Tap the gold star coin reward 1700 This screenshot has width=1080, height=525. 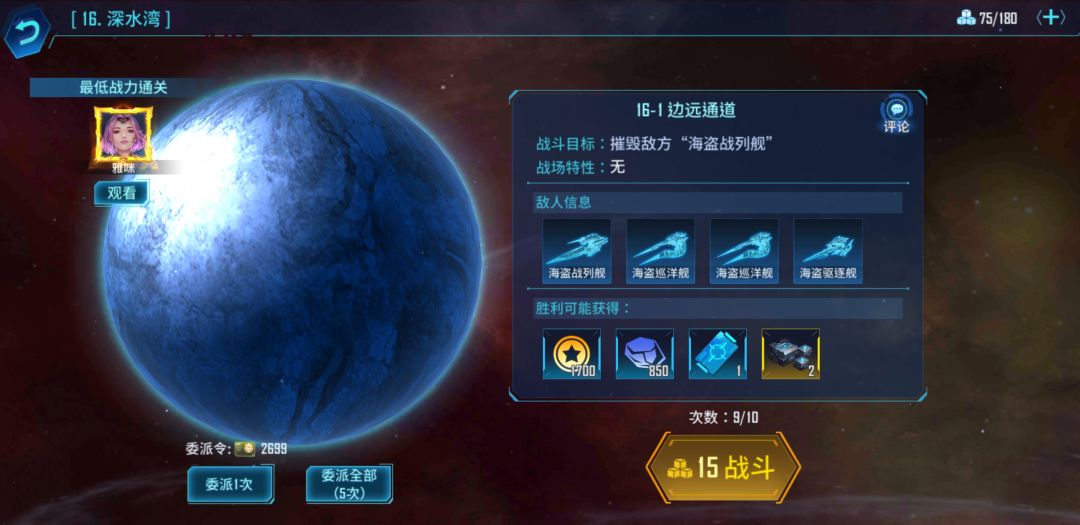[572, 353]
